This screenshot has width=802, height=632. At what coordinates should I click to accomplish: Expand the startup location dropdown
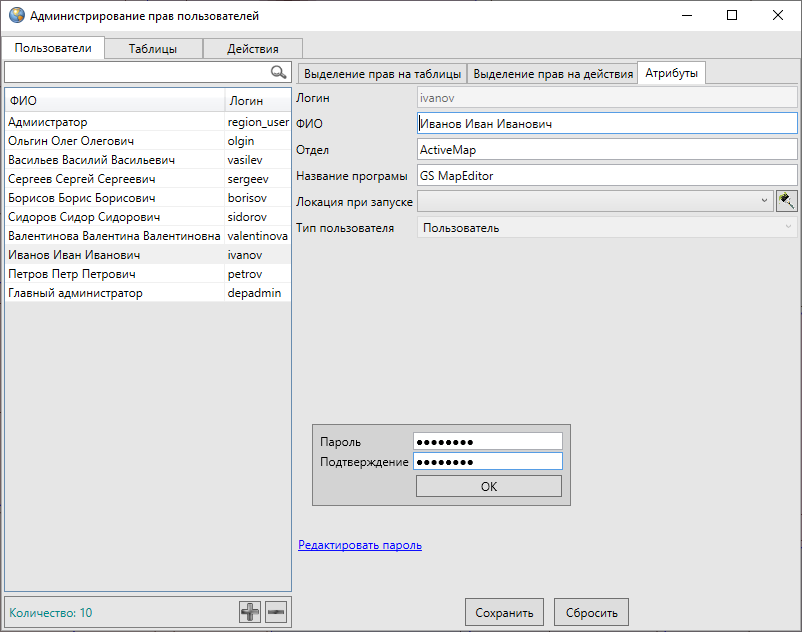765,201
